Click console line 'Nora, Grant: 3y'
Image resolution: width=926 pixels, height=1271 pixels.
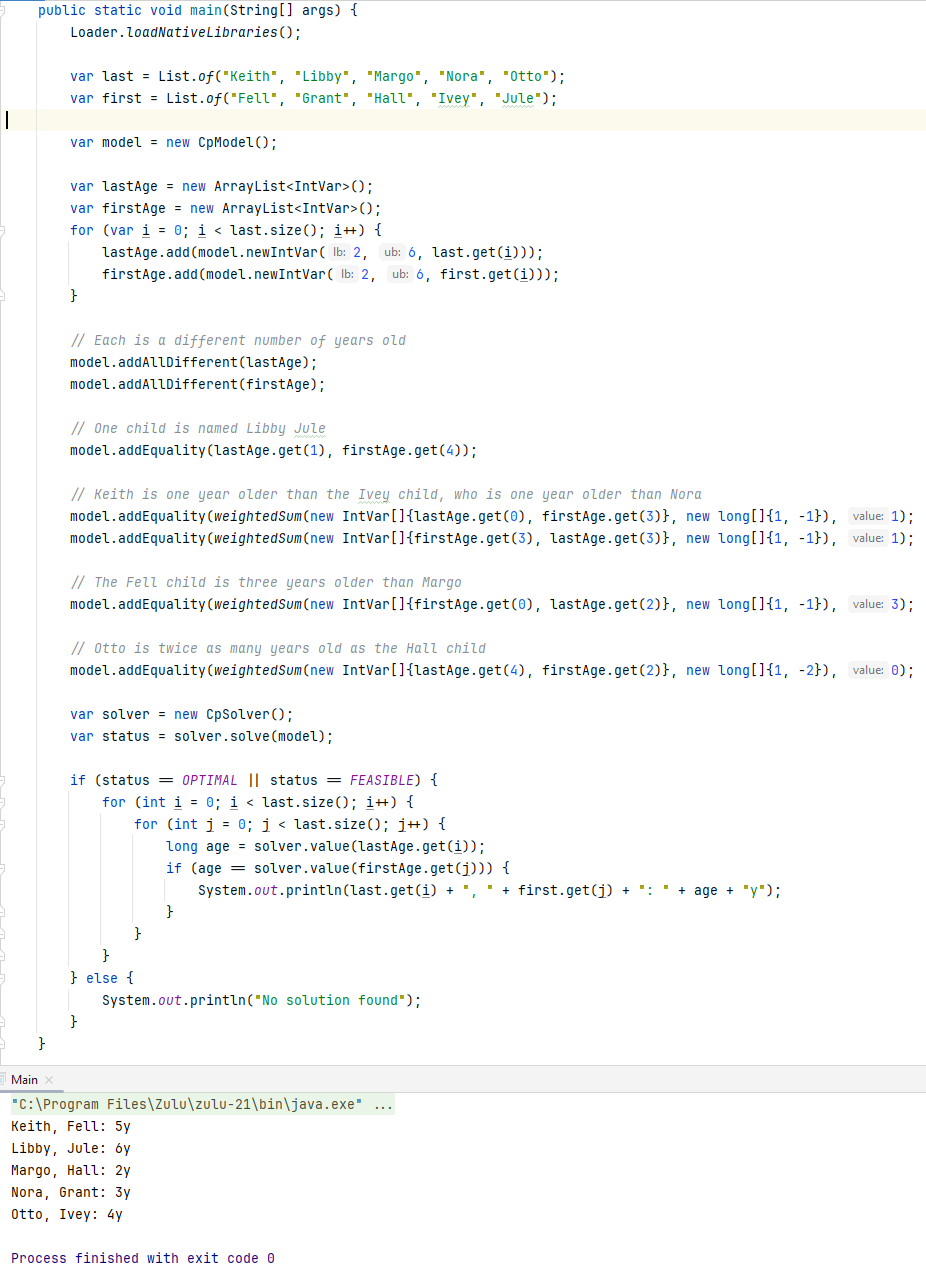coord(71,1192)
